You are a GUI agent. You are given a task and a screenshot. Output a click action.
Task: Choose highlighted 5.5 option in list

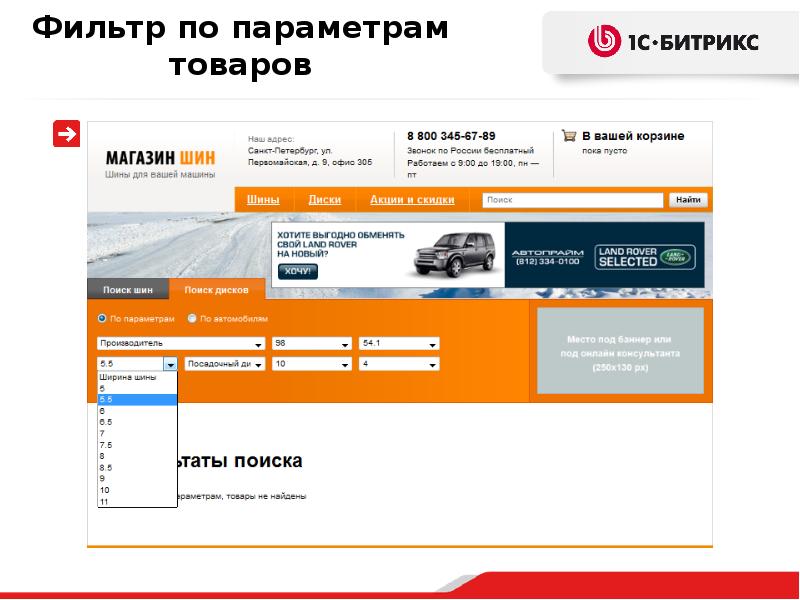coord(137,399)
